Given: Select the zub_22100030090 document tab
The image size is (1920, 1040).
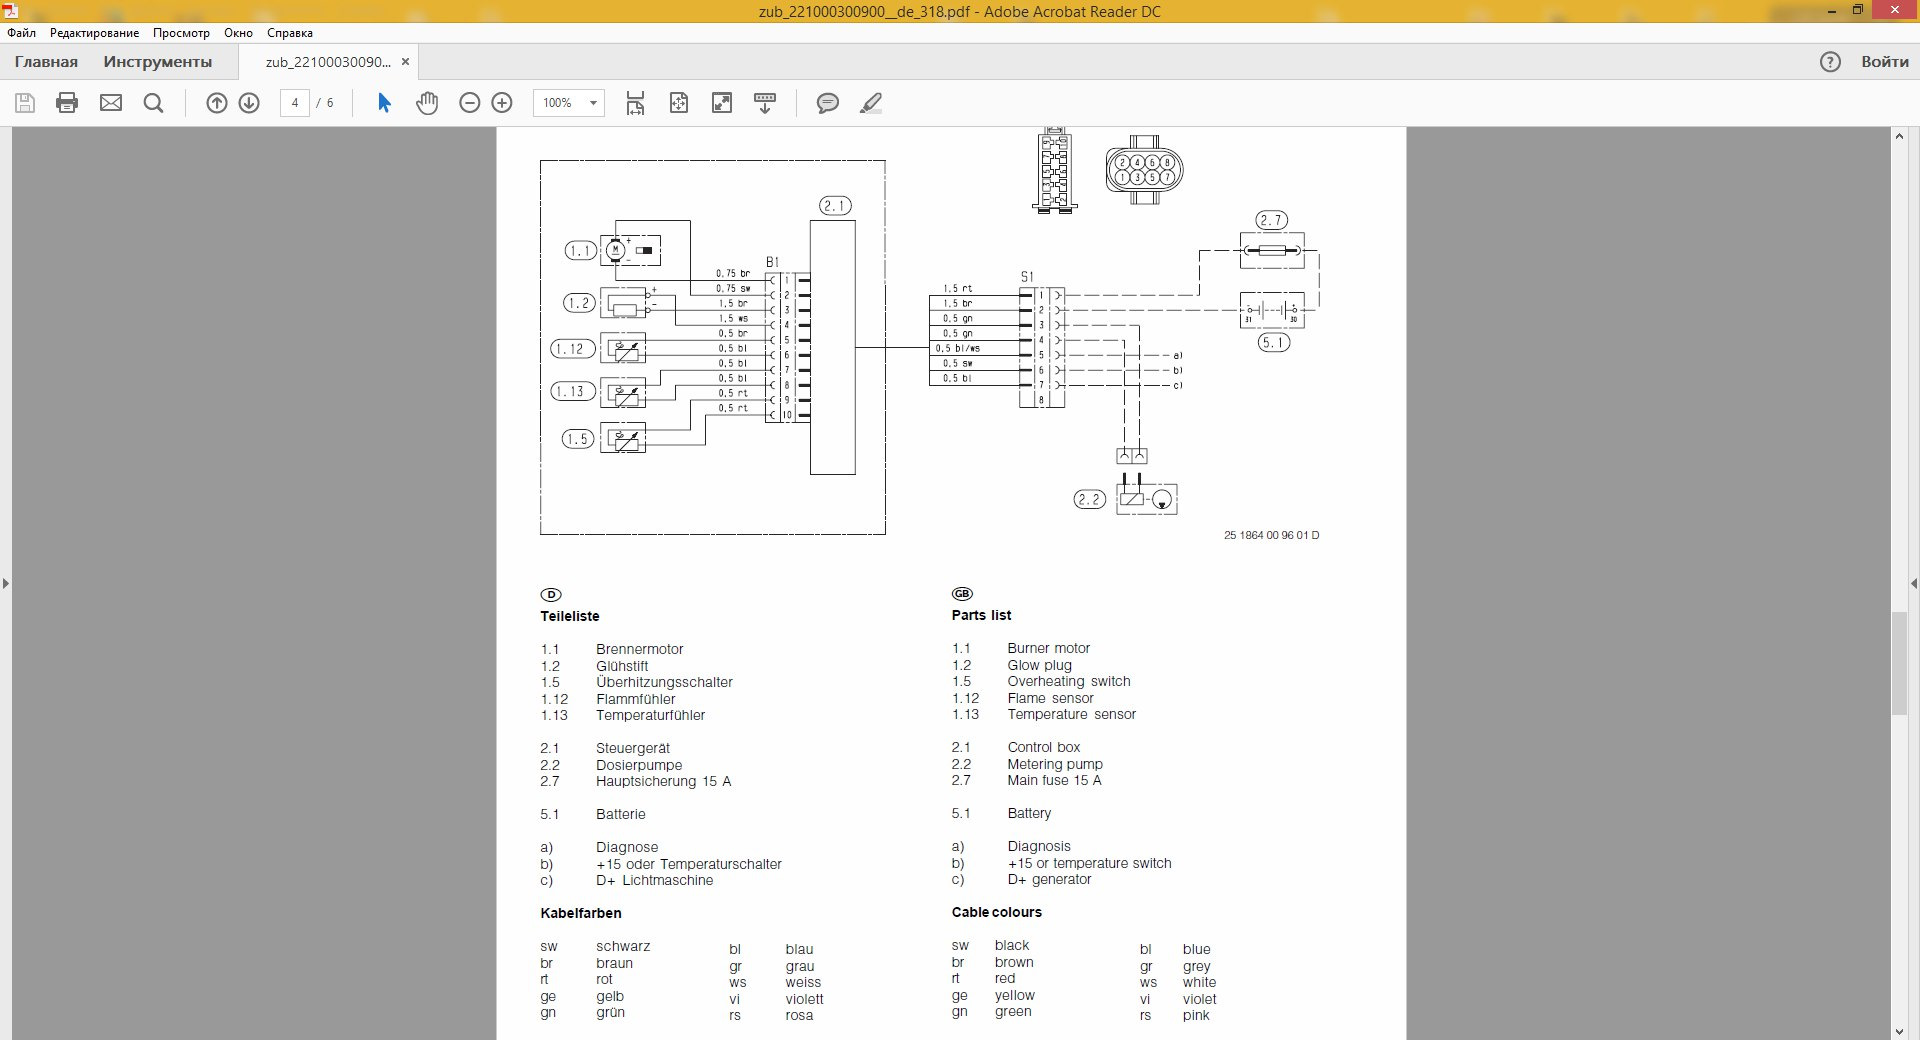Looking at the screenshot, I should point(328,62).
